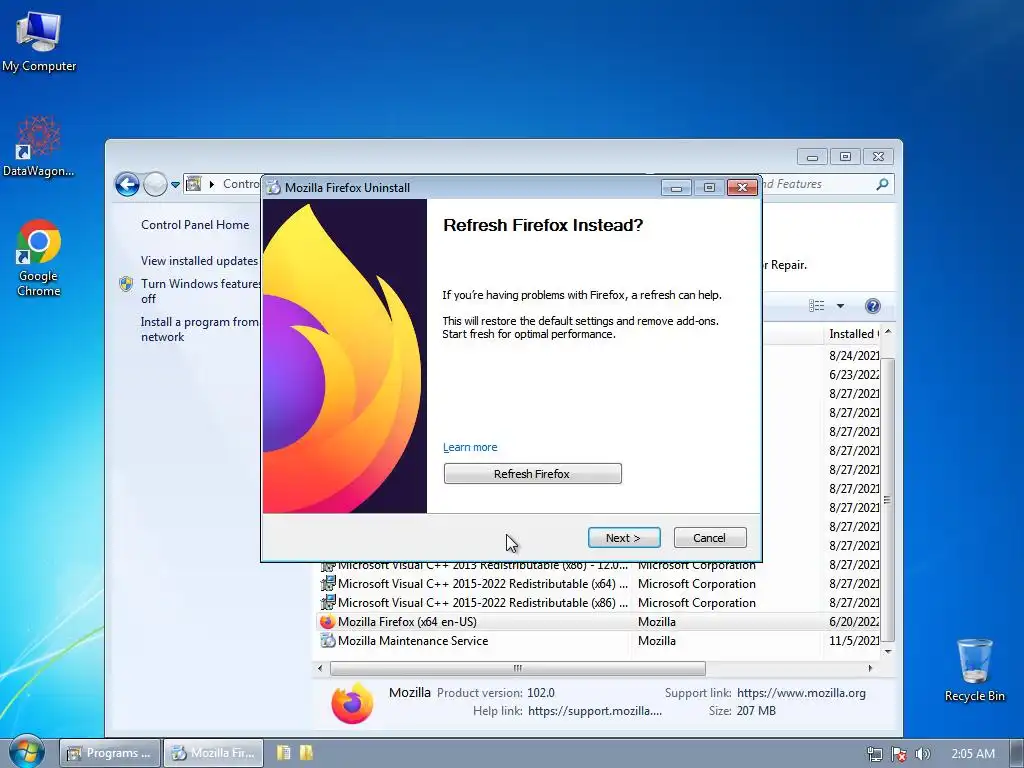Click the up arrow of vertical scrollbar
1024x768 pixels.
(x=888, y=332)
